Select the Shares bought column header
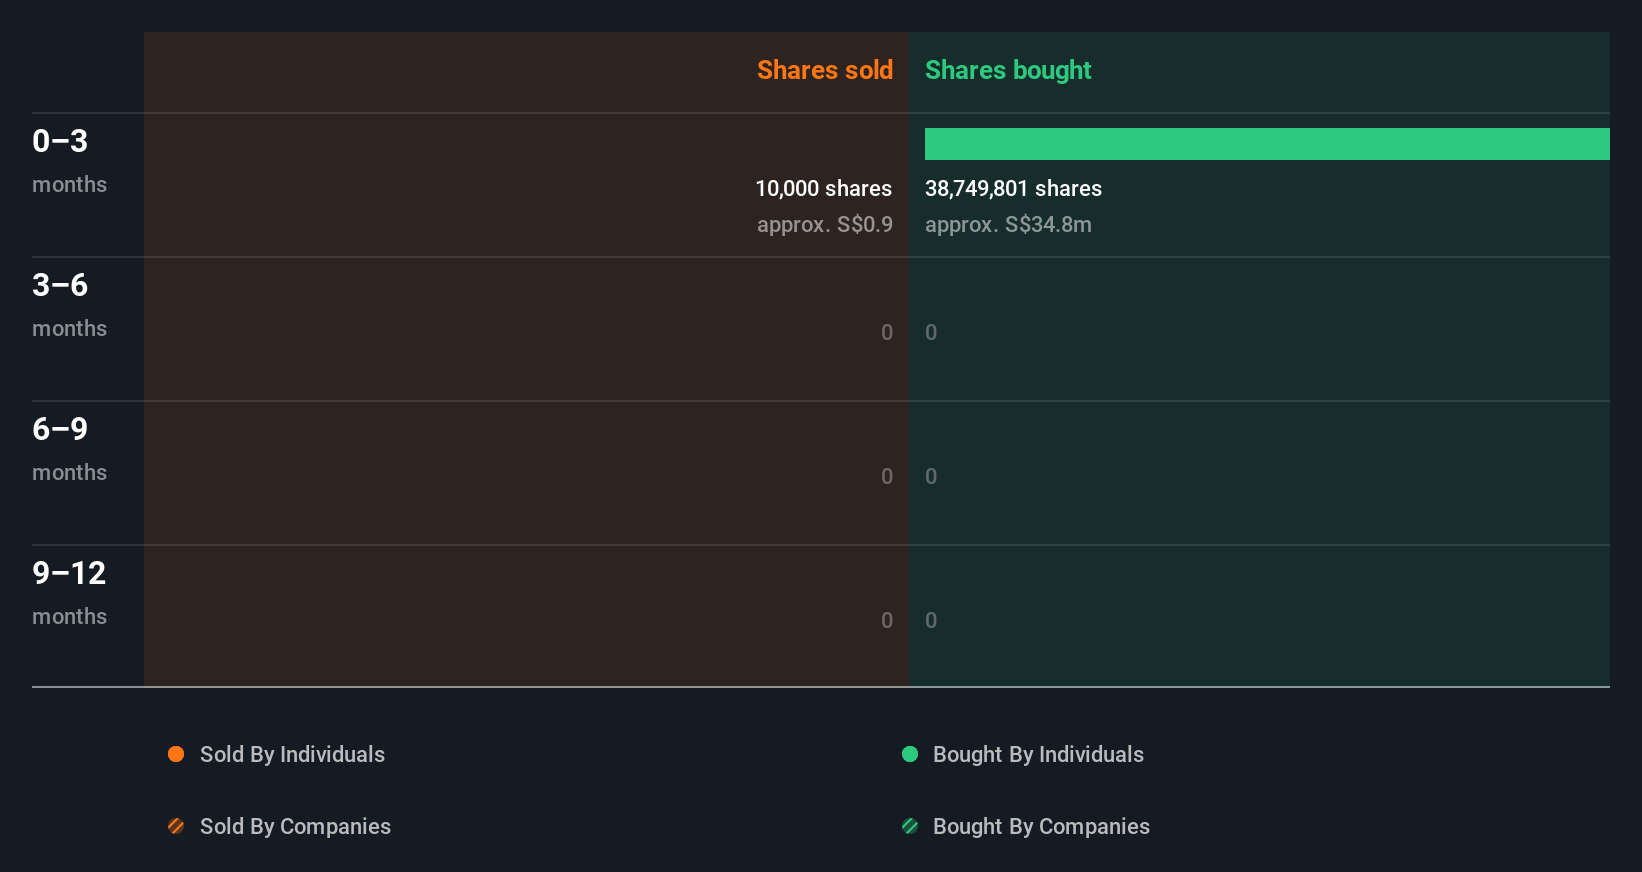This screenshot has width=1642, height=872. pyautogui.click(x=1008, y=70)
